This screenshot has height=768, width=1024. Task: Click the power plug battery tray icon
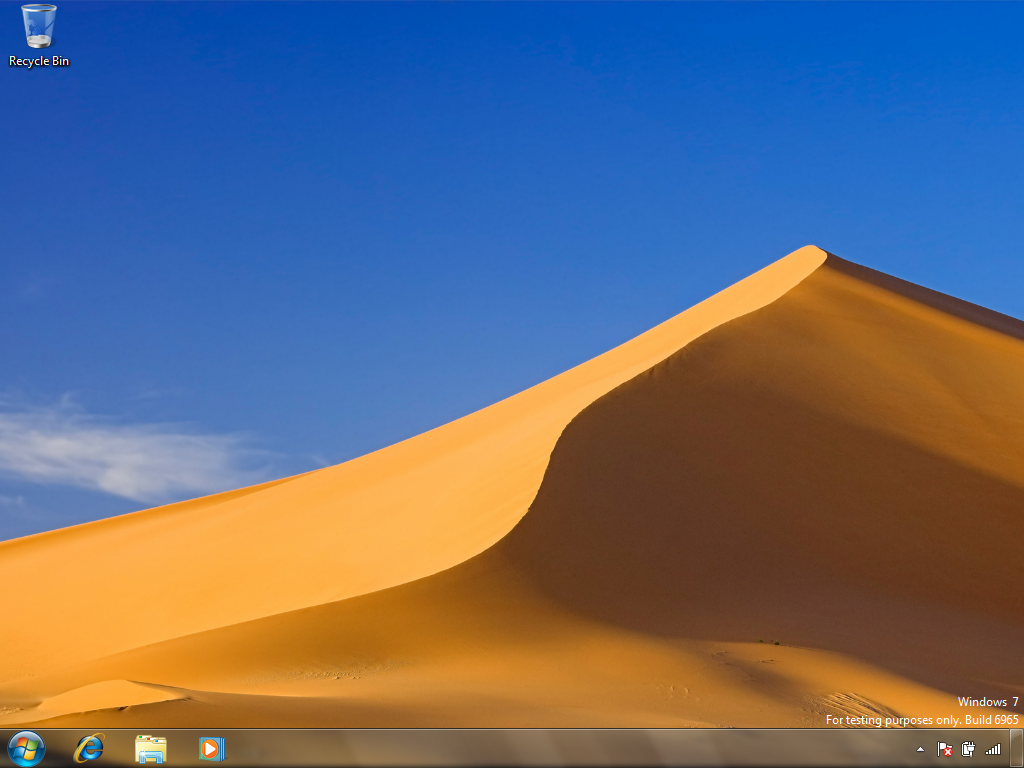coord(968,749)
